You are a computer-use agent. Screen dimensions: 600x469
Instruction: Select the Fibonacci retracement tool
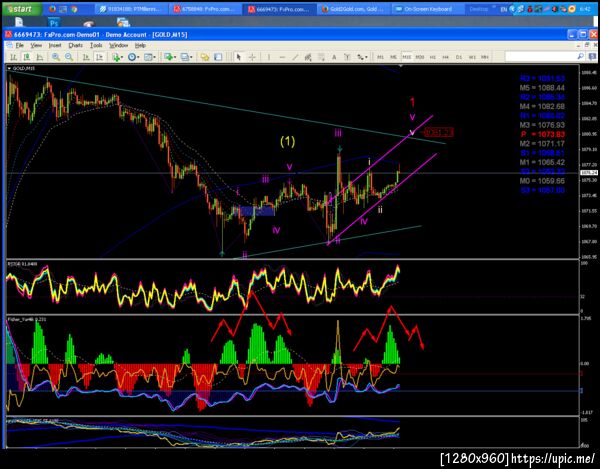click(321, 57)
